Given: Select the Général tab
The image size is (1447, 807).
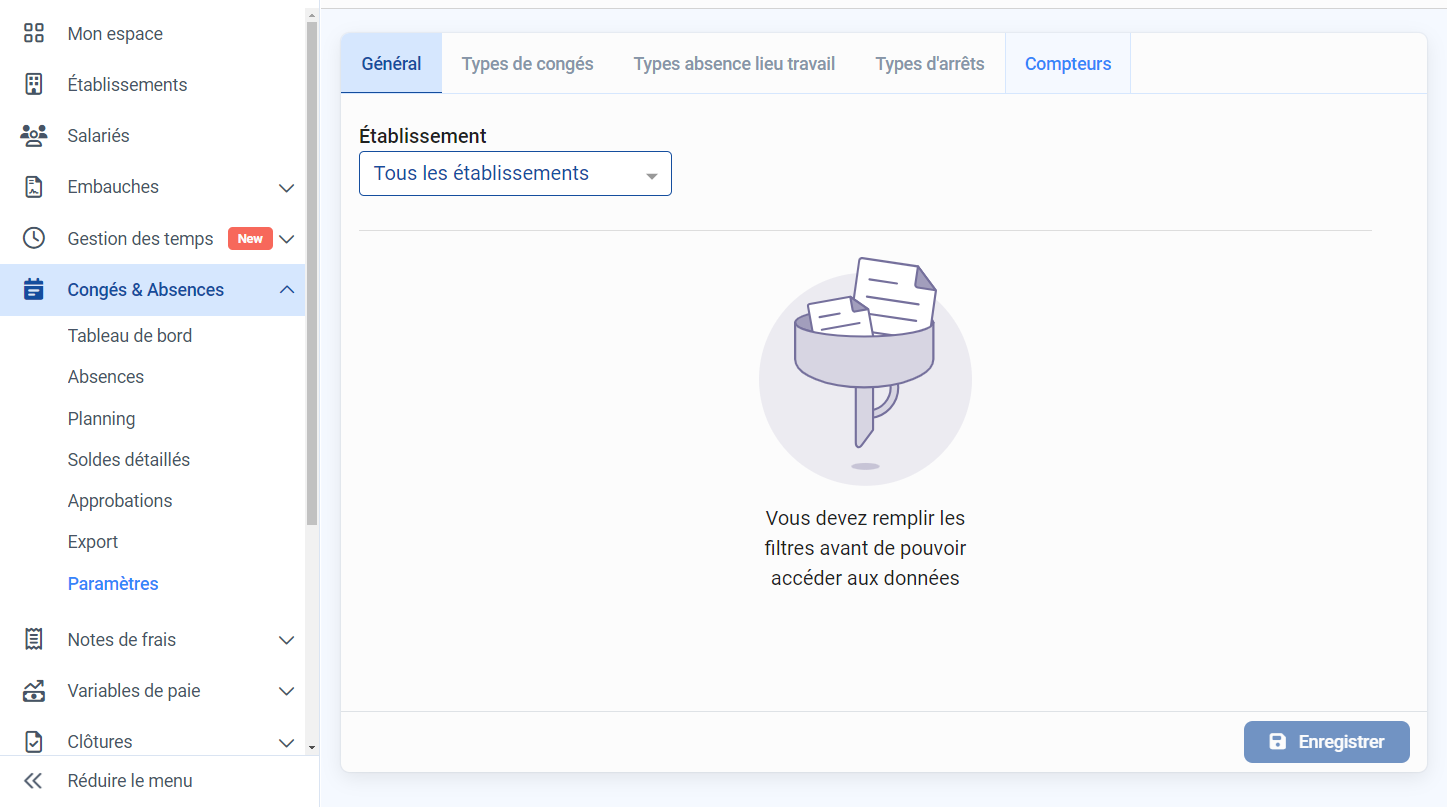Looking at the screenshot, I should [x=391, y=63].
